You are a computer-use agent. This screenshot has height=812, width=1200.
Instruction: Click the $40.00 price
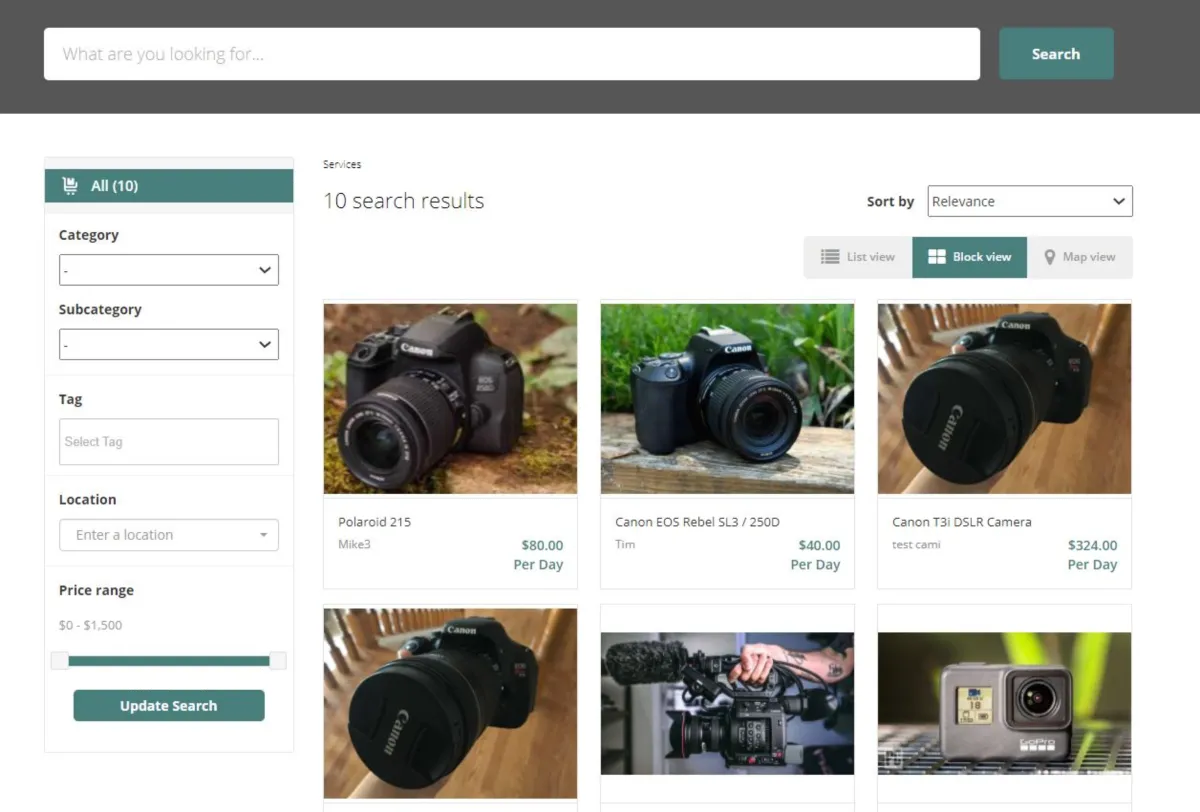819,546
